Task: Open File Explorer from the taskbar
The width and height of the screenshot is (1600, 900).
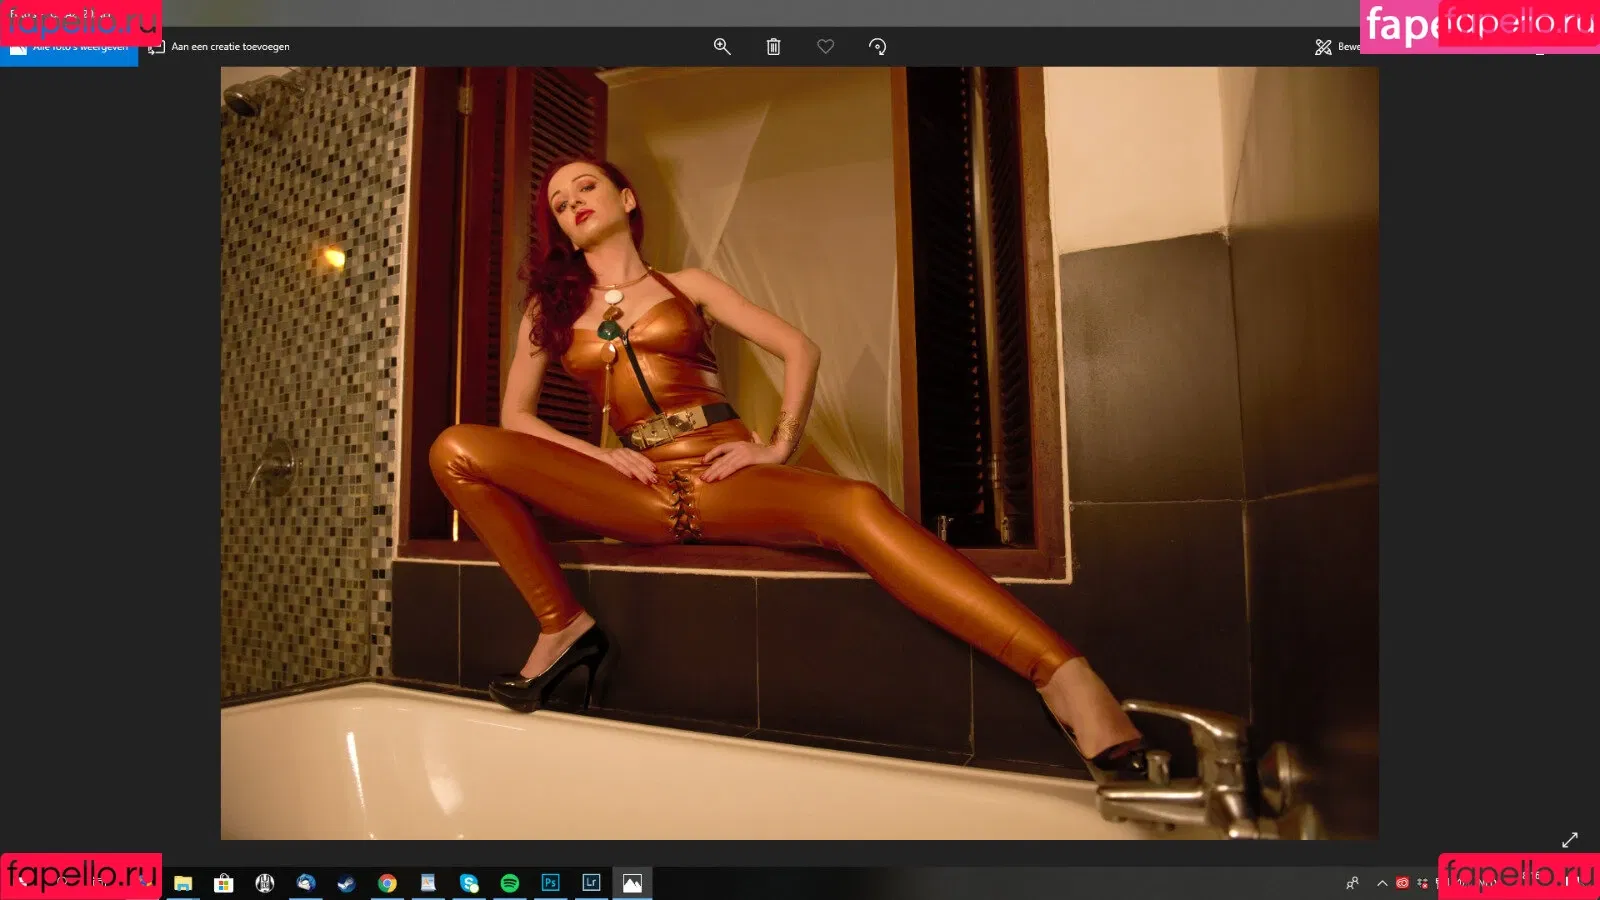Action: (x=183, y=883)
